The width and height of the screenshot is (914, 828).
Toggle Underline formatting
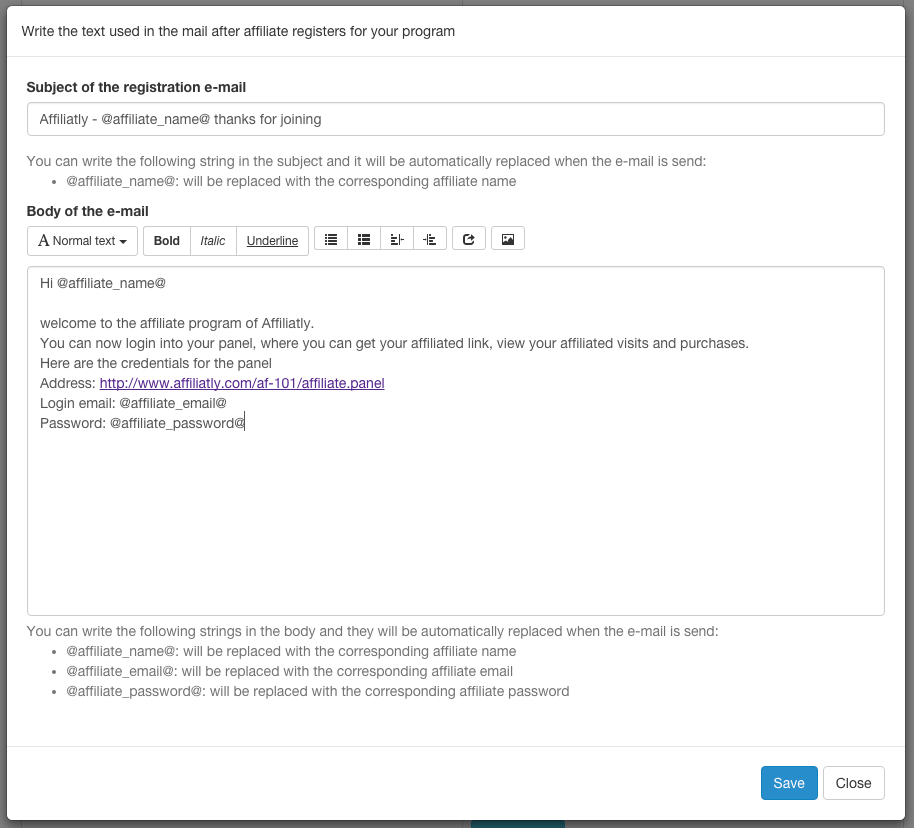click(272, 241)
